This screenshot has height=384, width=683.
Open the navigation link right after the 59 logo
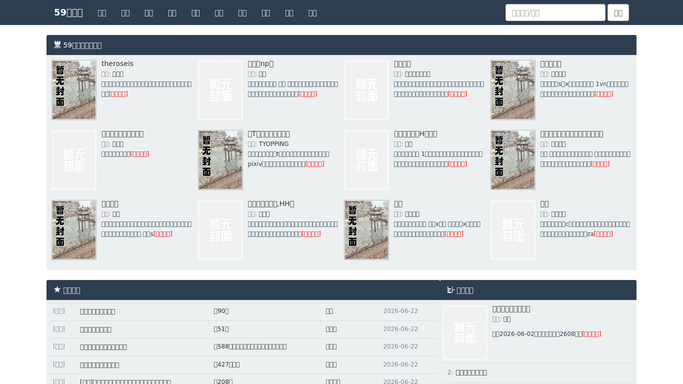102,13
